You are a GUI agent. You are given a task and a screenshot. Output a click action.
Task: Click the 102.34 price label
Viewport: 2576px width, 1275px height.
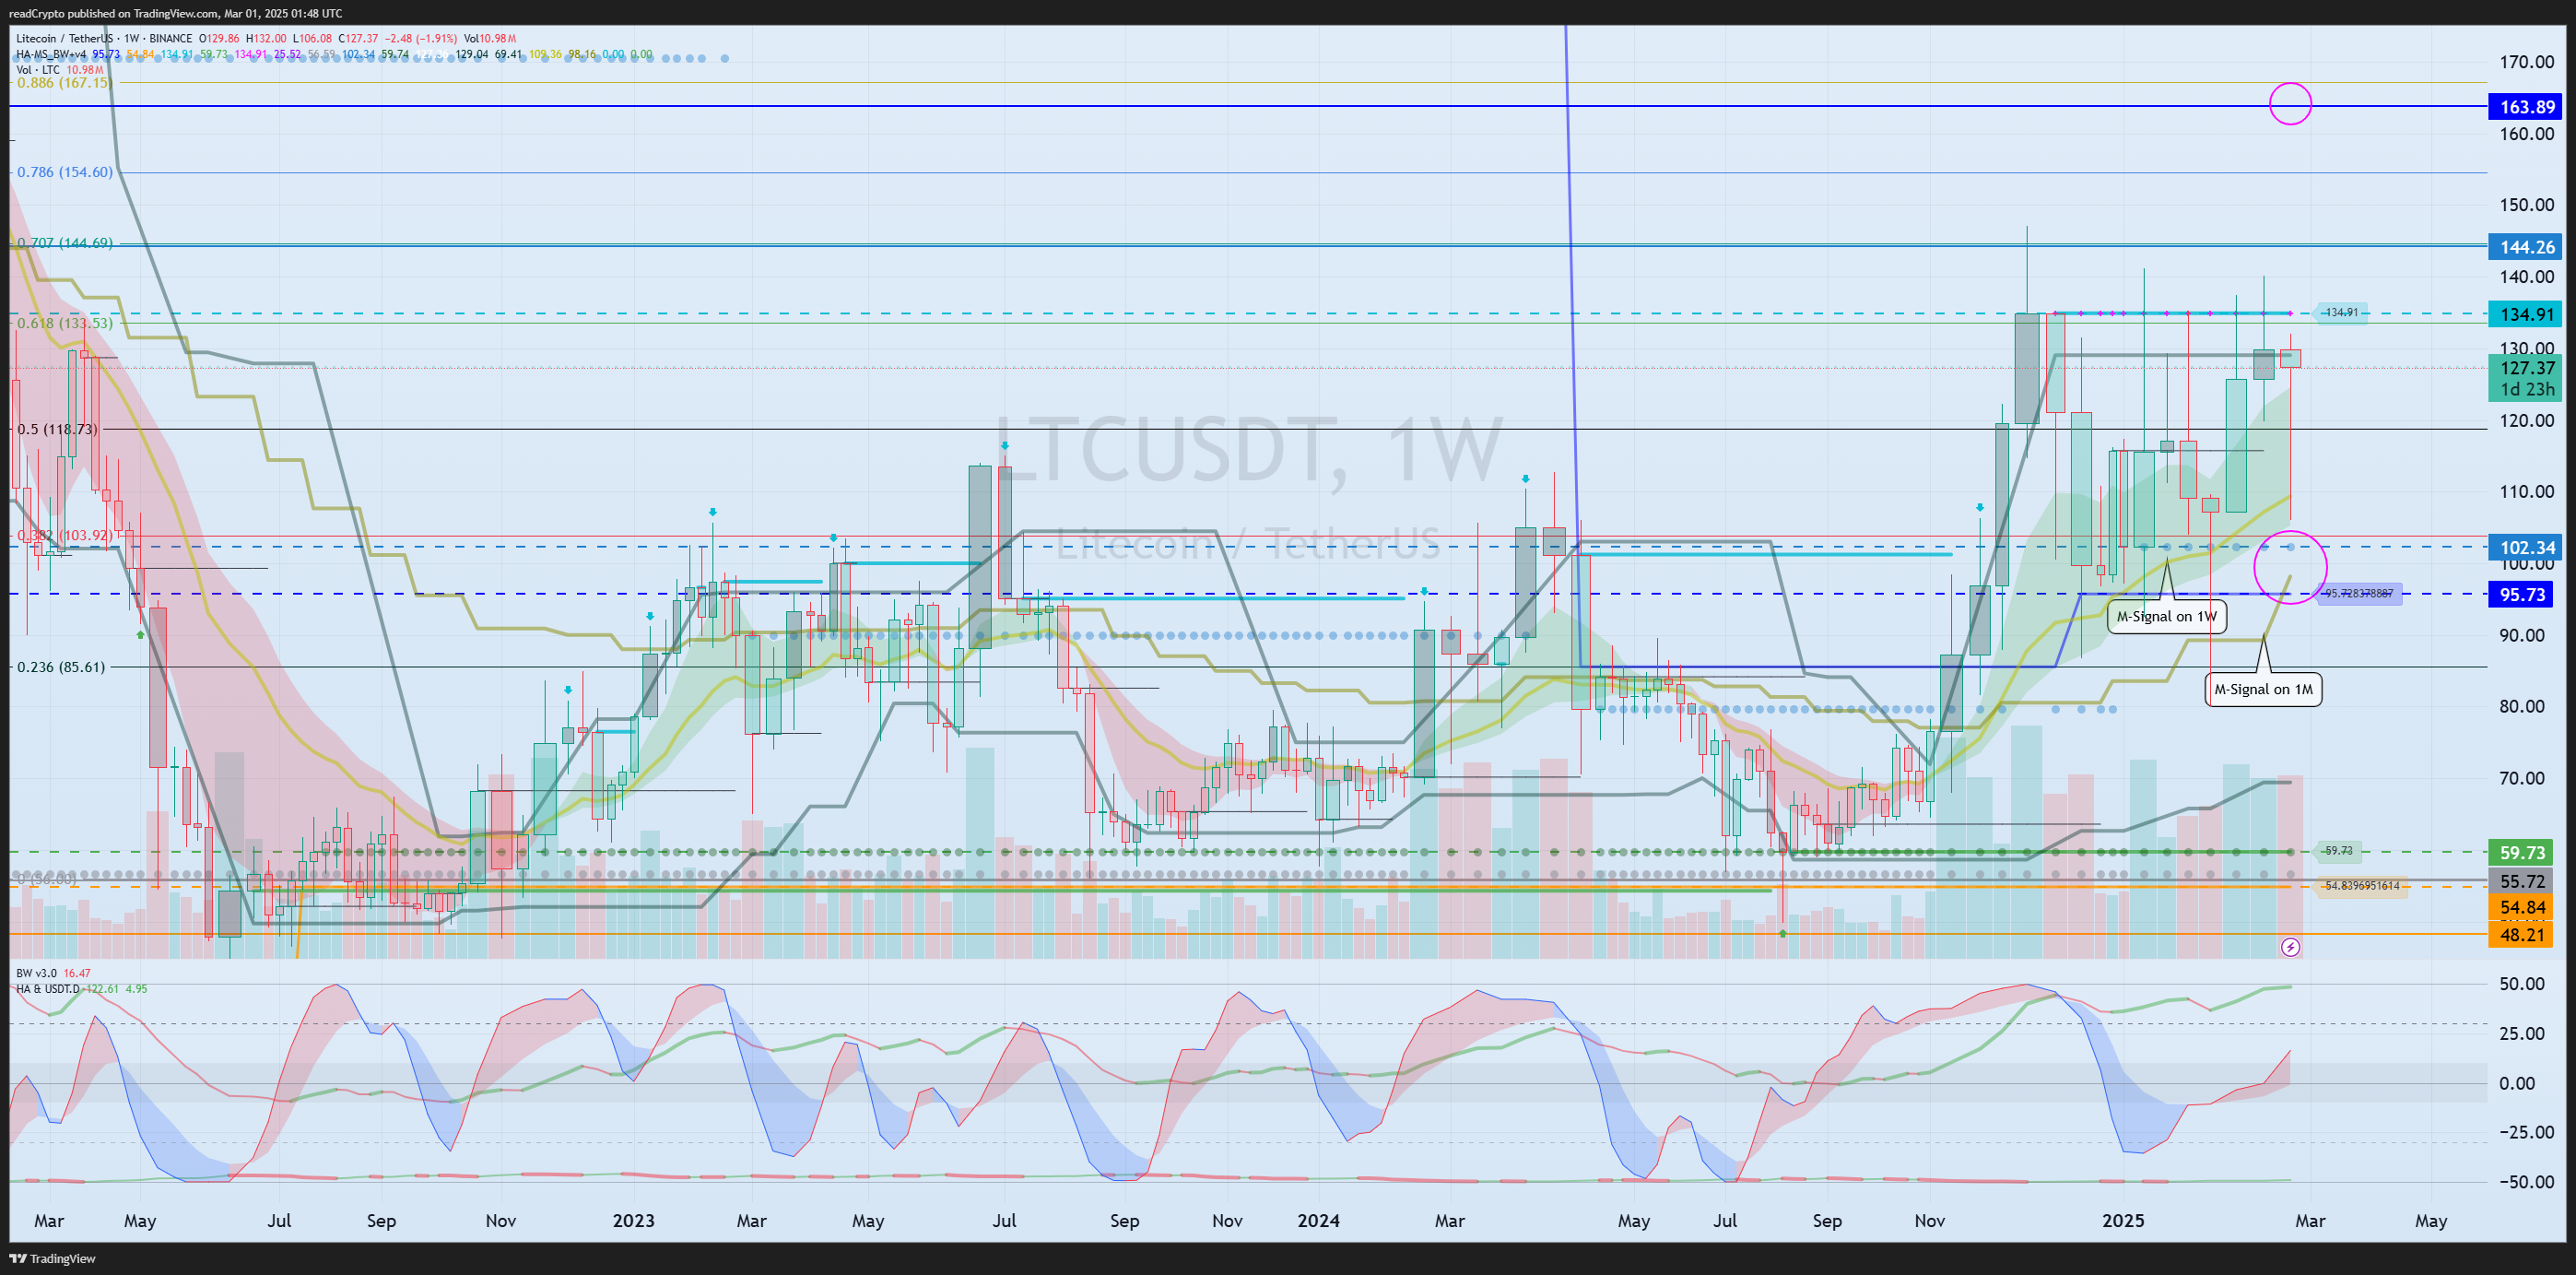click(x=2524, y=548)
